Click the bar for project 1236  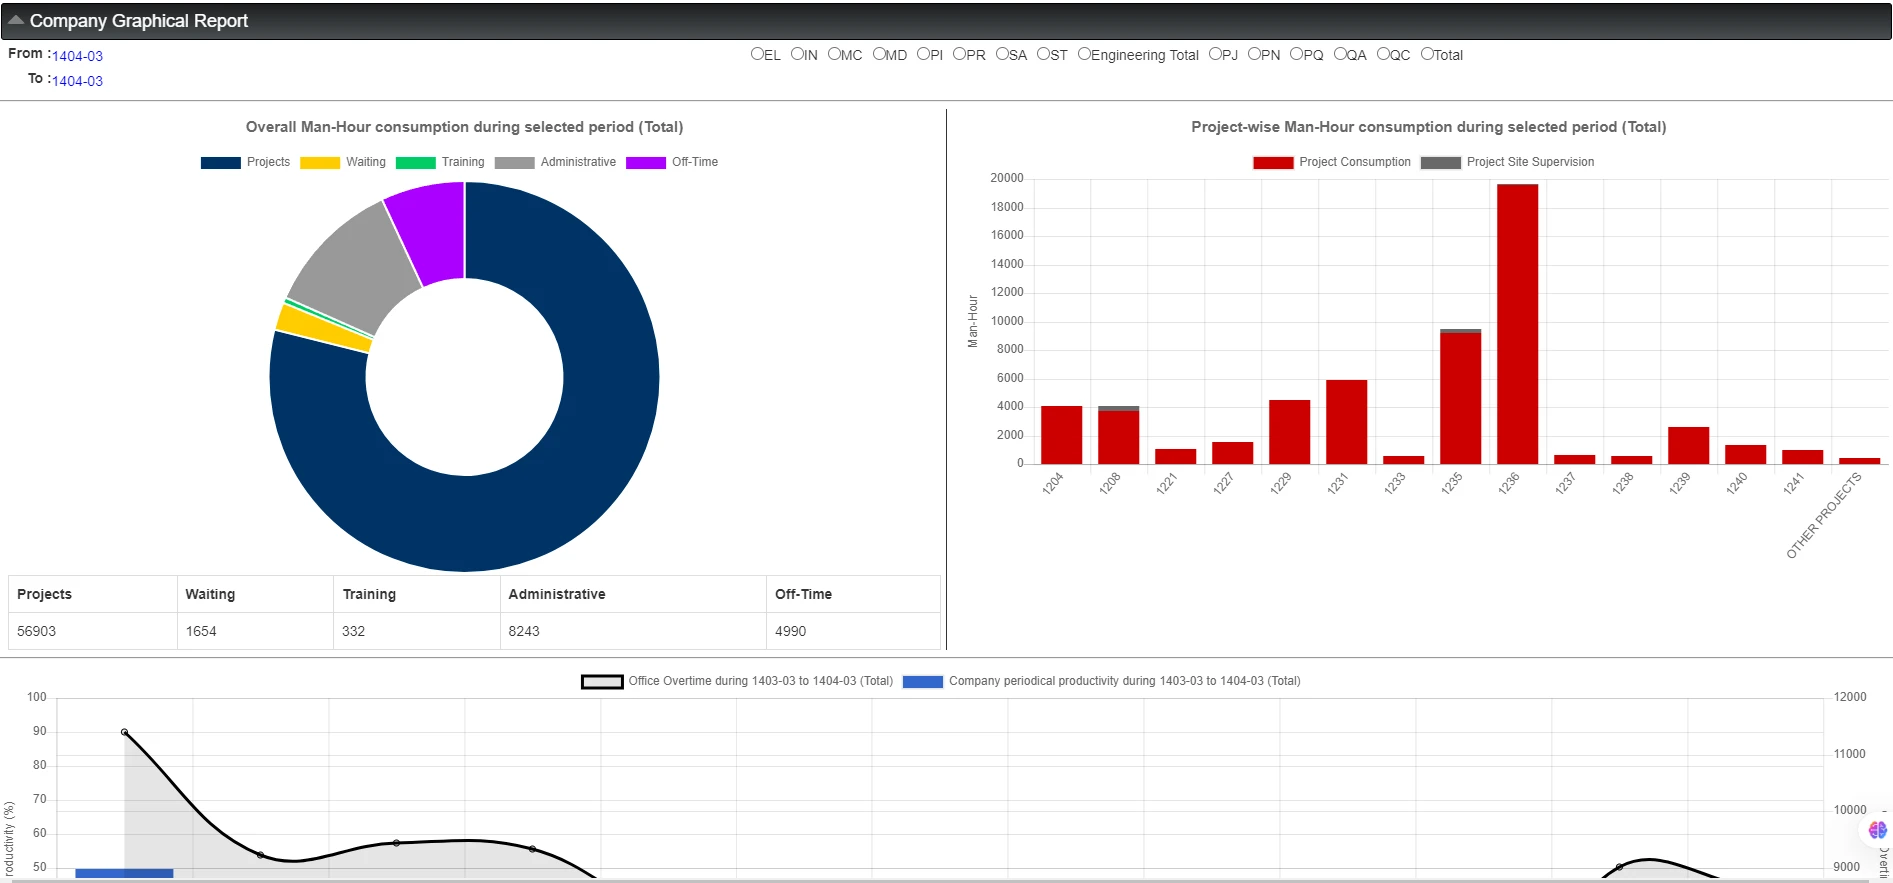coord(1517,324)
